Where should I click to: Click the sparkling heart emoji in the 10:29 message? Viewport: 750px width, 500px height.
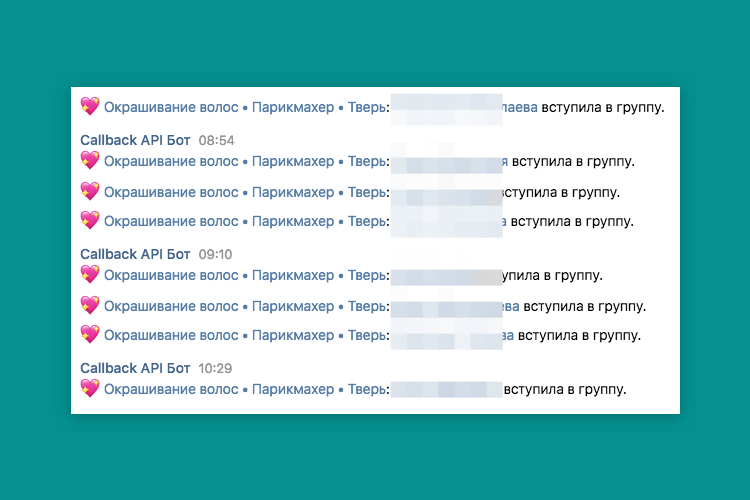coord(90,388)
